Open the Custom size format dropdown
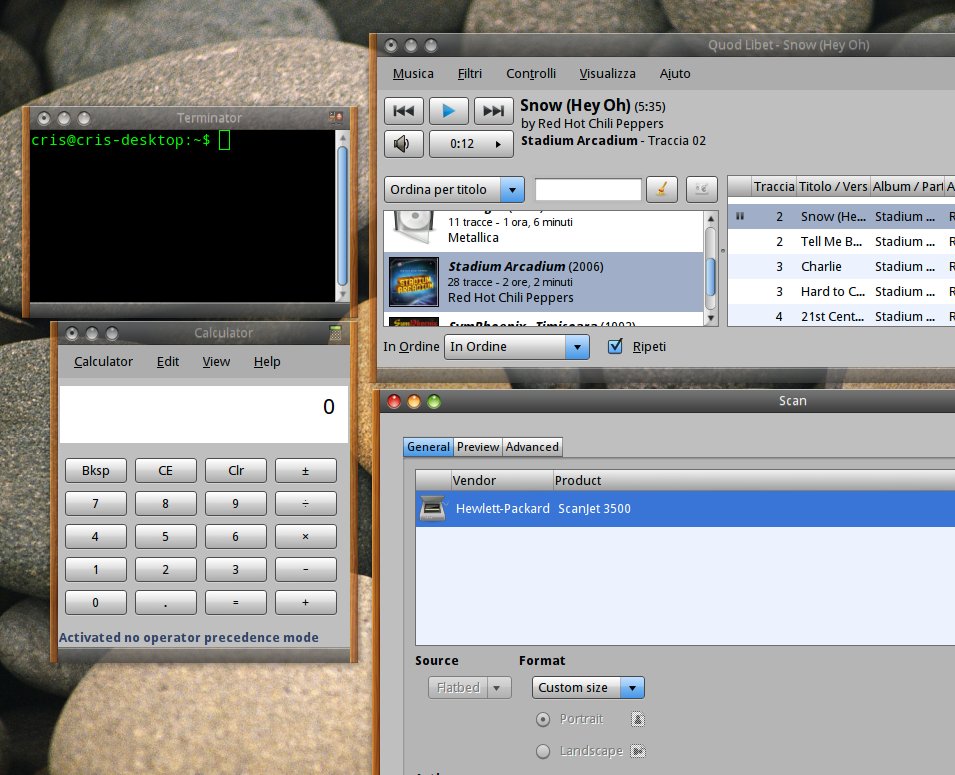The width and height of the screenshot is (955, 775). tap(588, 687)
